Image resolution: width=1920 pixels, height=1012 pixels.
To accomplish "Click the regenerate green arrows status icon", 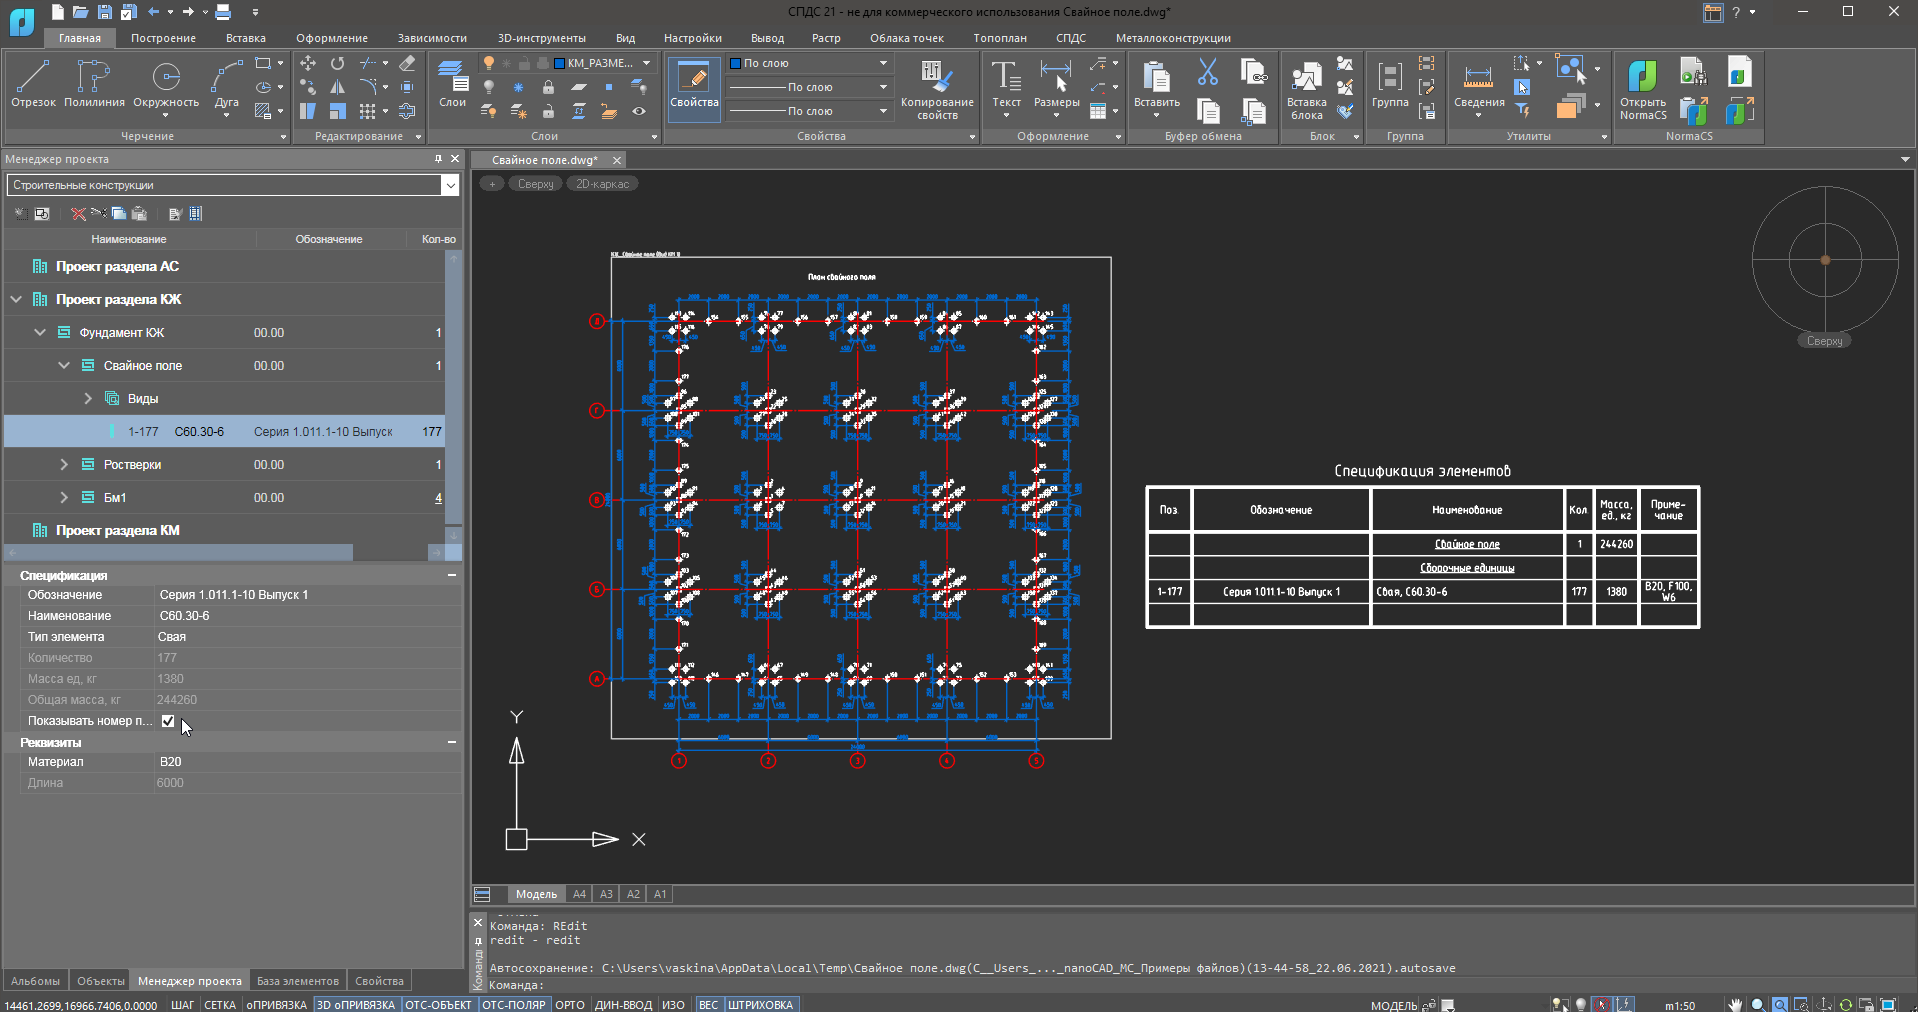I will [x=1845, y=1005].
